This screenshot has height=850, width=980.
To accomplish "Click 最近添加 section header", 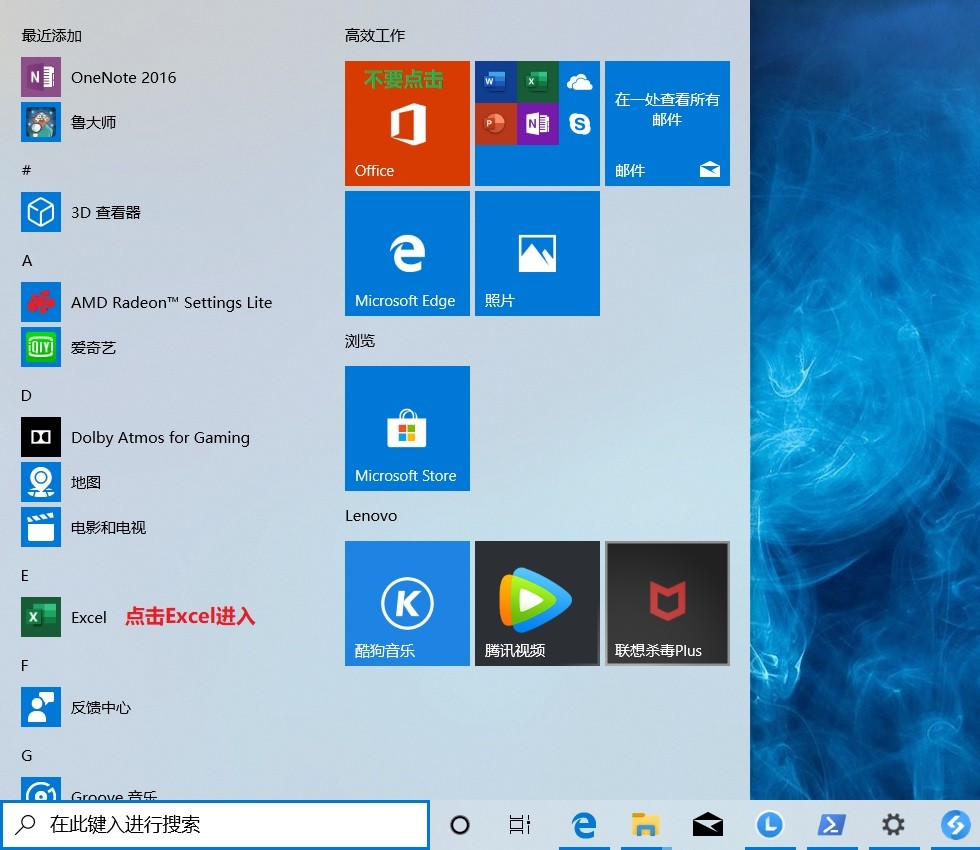I will click(x=52, y=36).
